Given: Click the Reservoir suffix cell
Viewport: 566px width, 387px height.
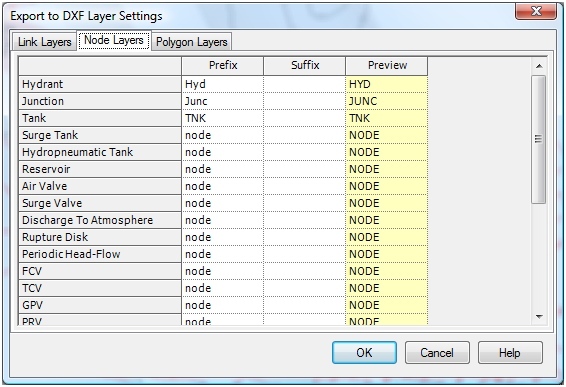Looking at the screenshot, I should coord(305,169).
